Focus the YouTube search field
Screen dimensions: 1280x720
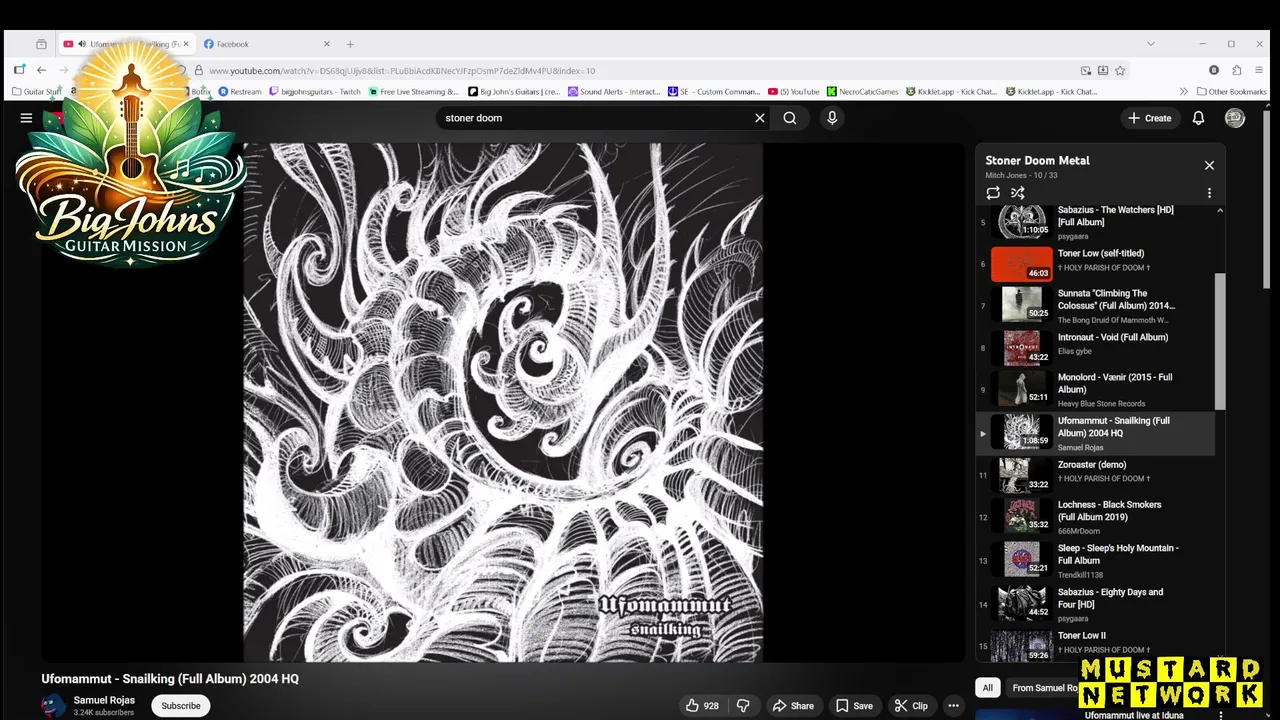click(595, 118)
